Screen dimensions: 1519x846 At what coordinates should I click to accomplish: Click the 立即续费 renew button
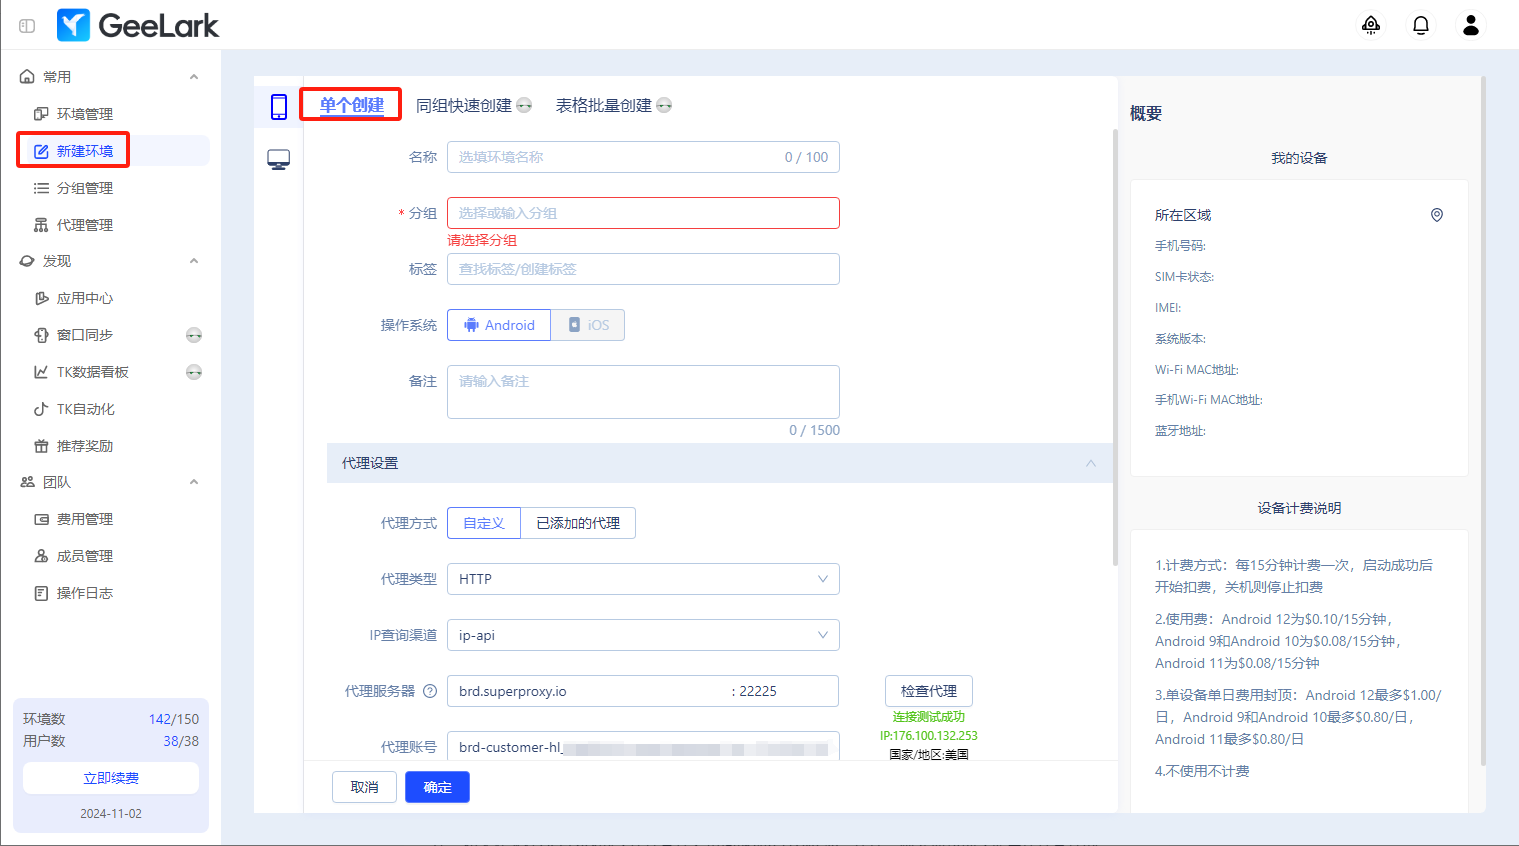point(111,778)
